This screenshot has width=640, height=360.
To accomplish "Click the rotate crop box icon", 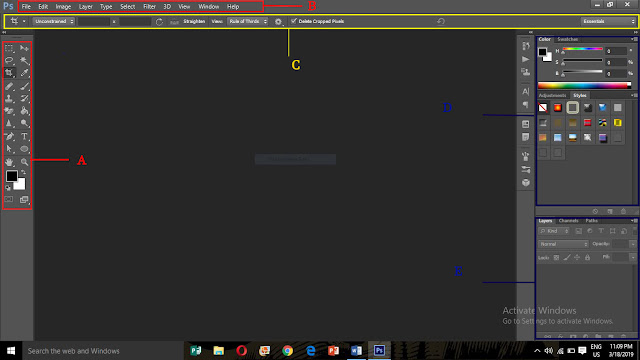I will pyautogui.click(x=159, y=22).
